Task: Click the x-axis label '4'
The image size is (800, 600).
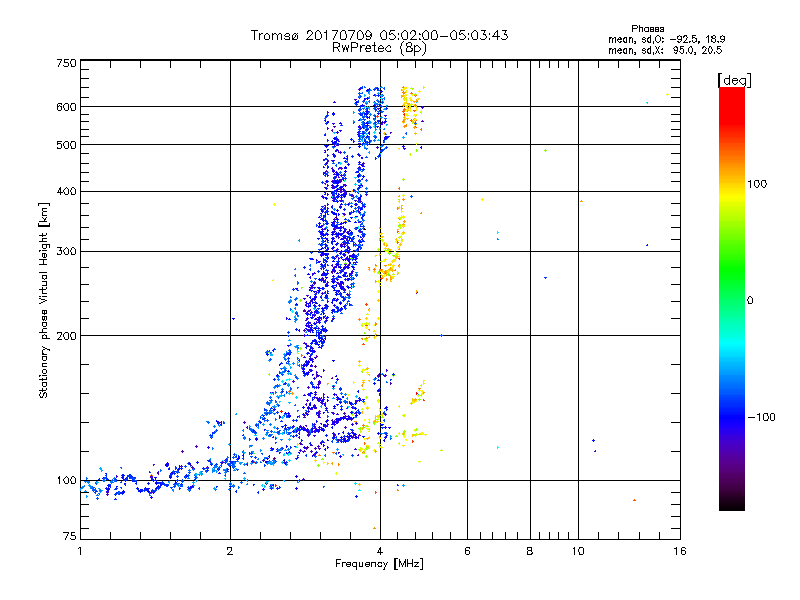Action: [380, 551]
